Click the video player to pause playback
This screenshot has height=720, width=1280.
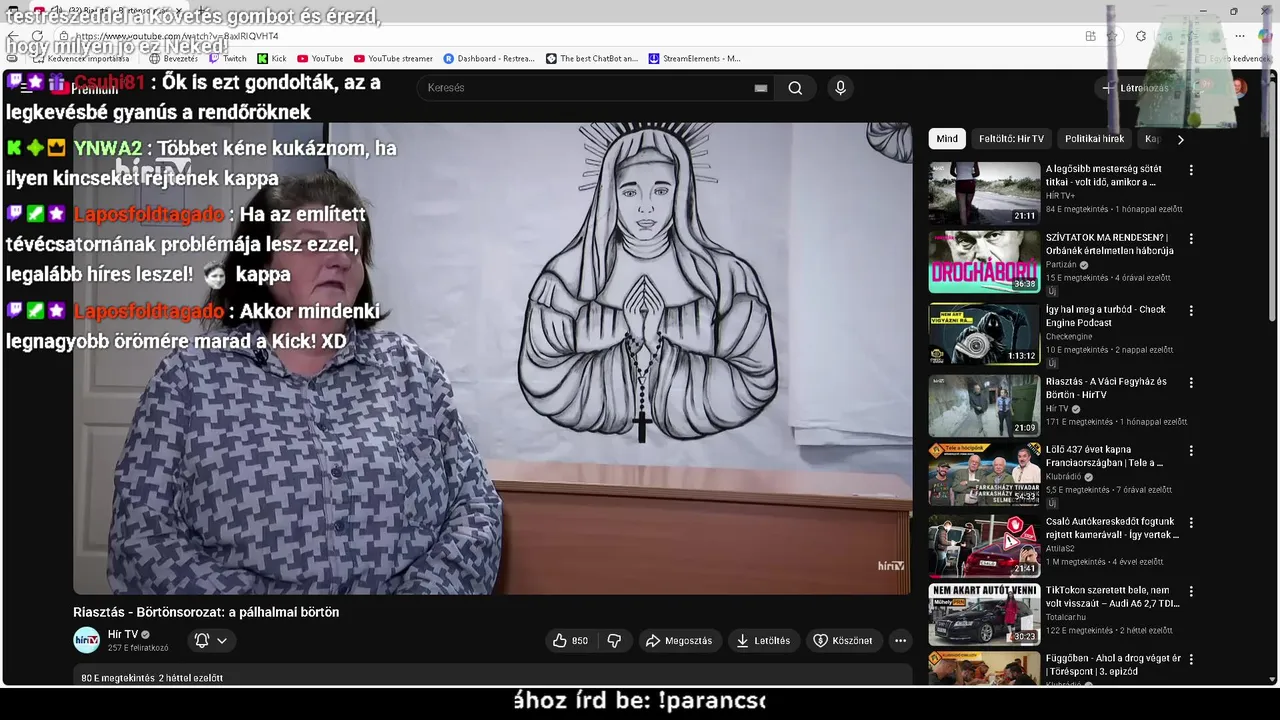click(x=492, y=358)
